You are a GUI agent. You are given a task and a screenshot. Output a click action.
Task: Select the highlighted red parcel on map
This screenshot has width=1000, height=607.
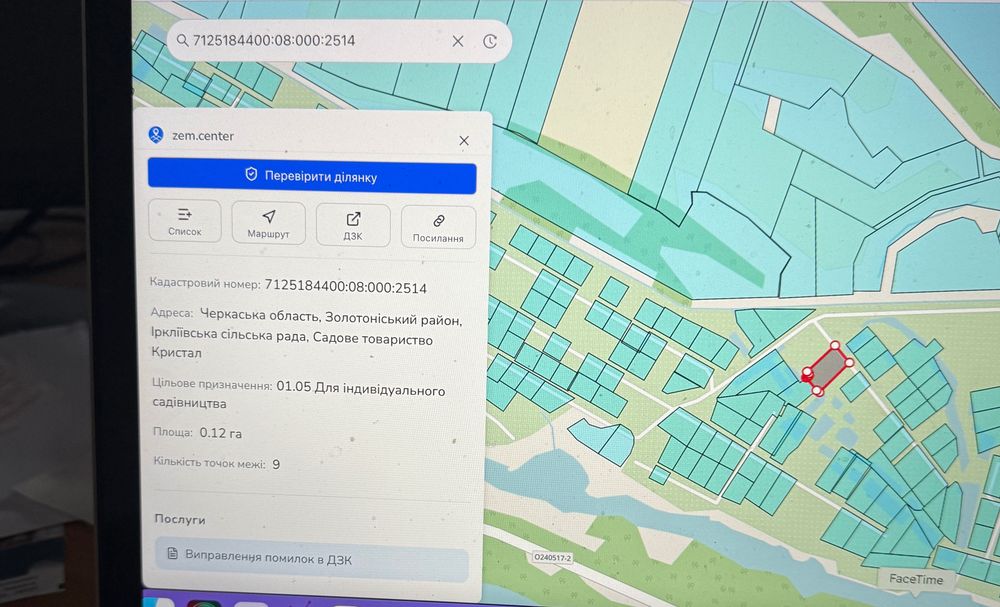(828, 368)
